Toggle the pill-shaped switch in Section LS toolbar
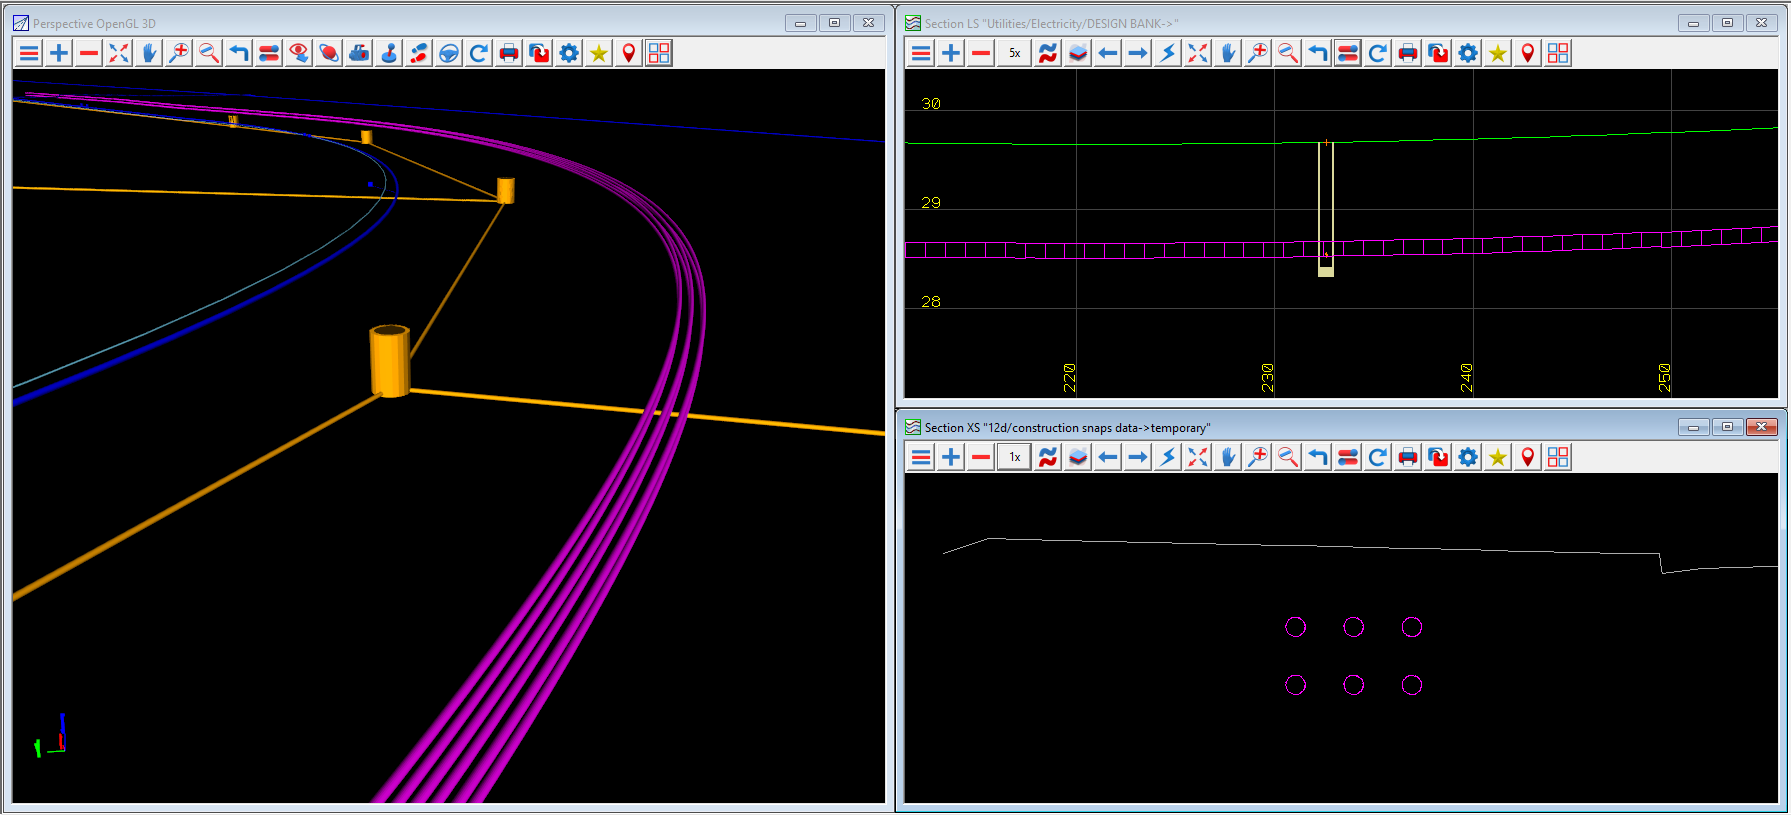Viewport: 1791px width, 815px height. point(1348,53)
